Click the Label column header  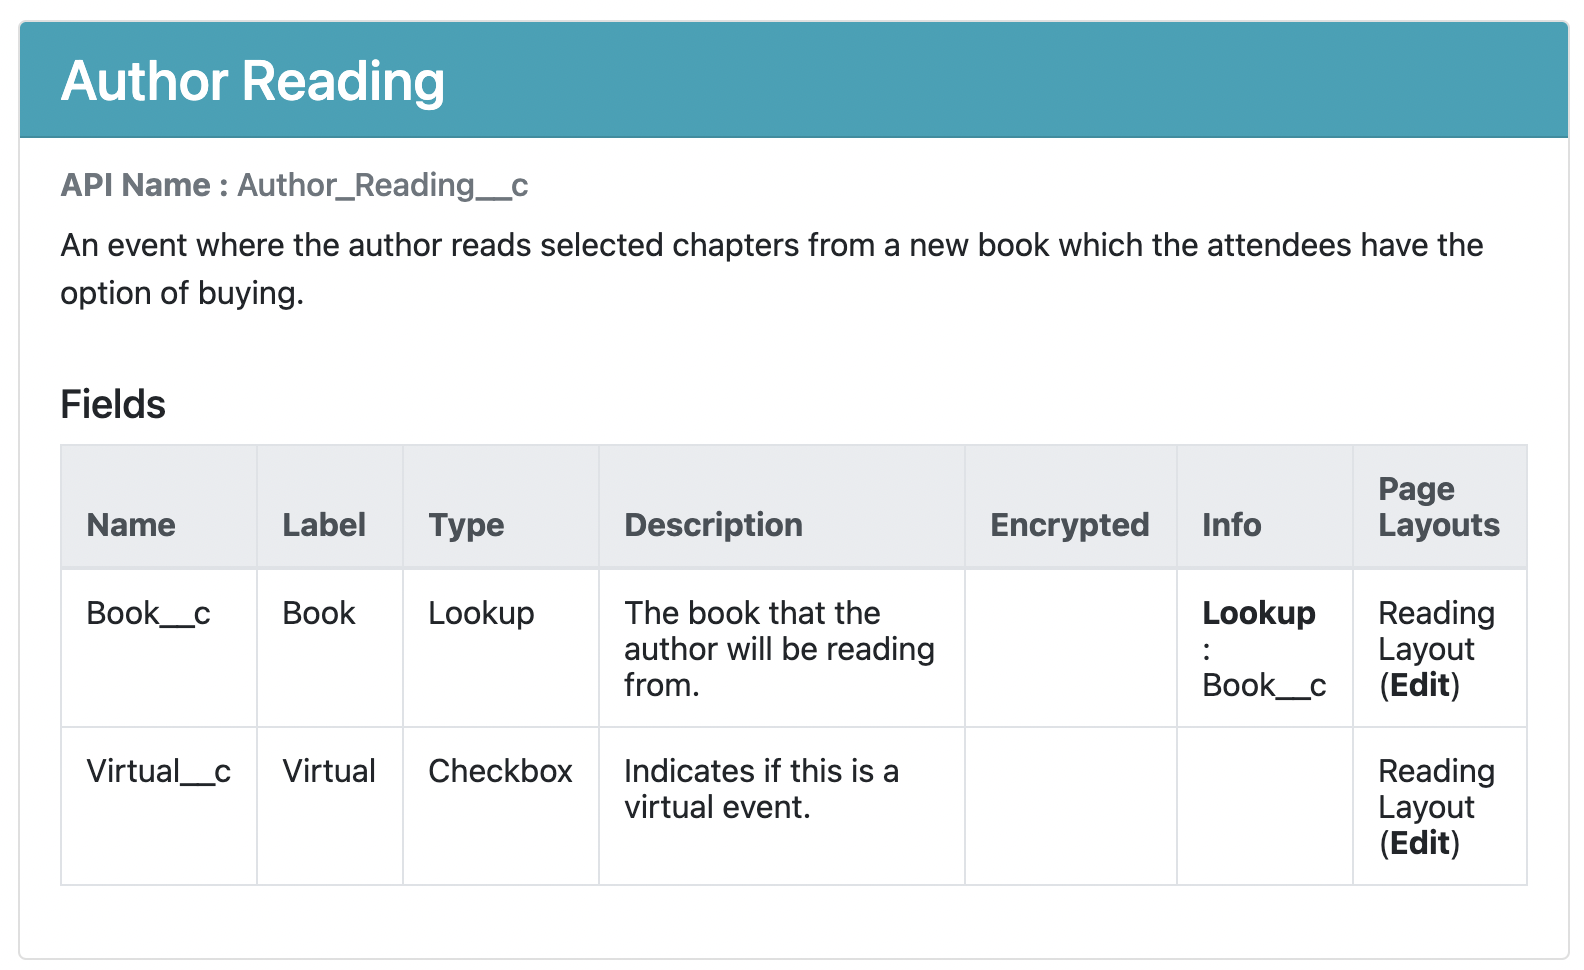coord(324,525)
